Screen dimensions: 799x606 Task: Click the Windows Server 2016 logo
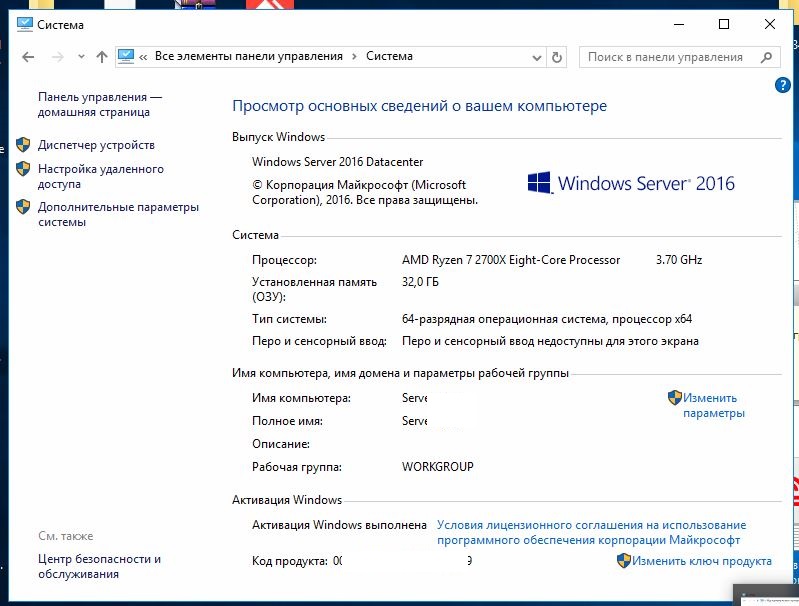(630, 183)
